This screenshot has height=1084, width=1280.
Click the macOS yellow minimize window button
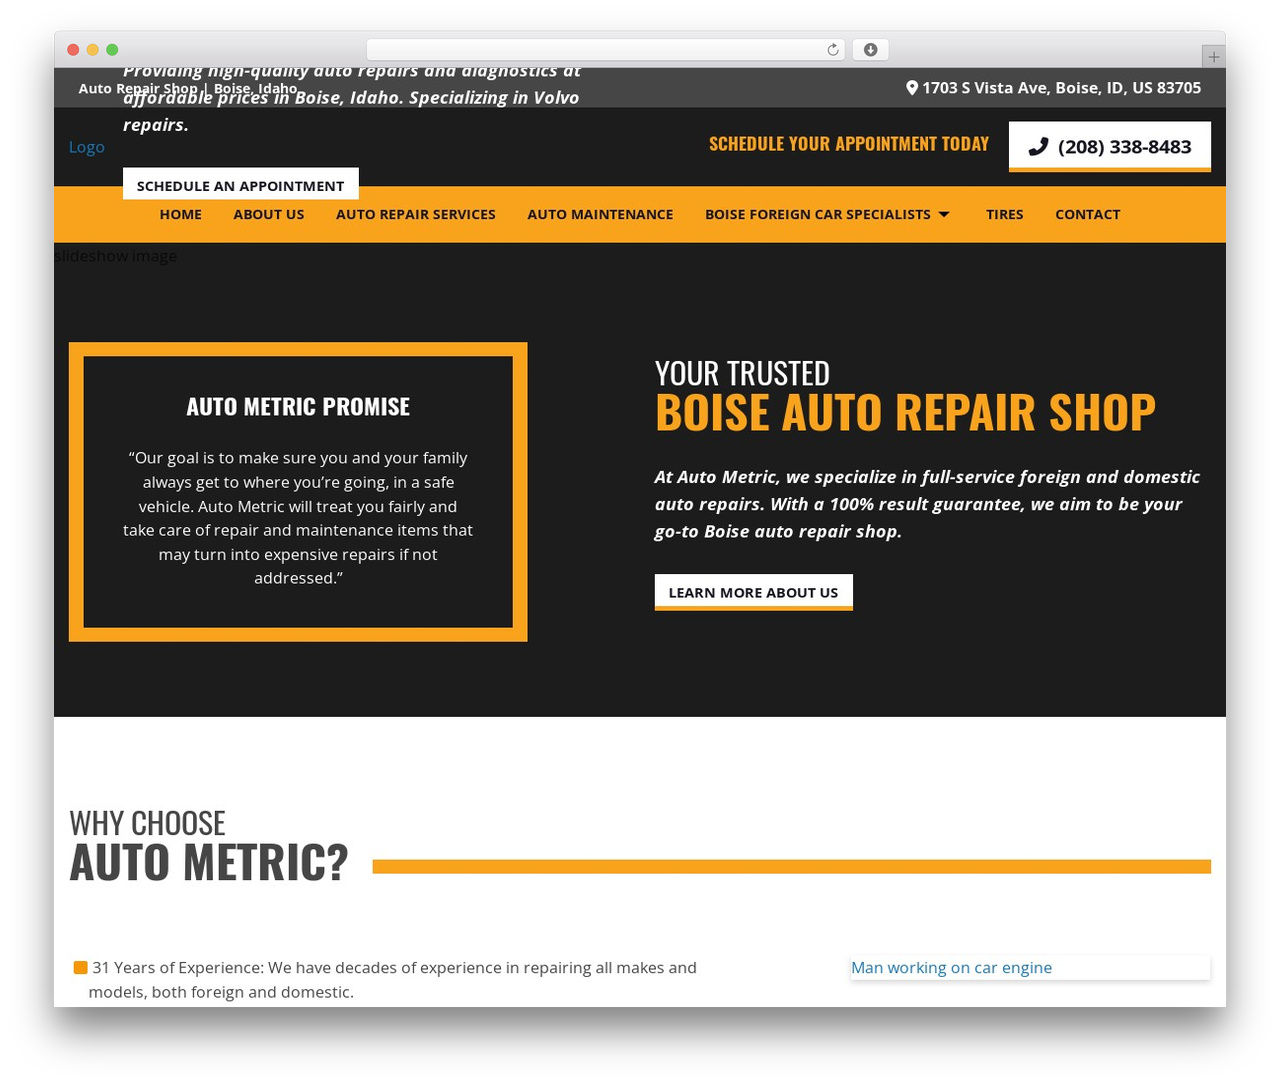[x=92, y=50]
